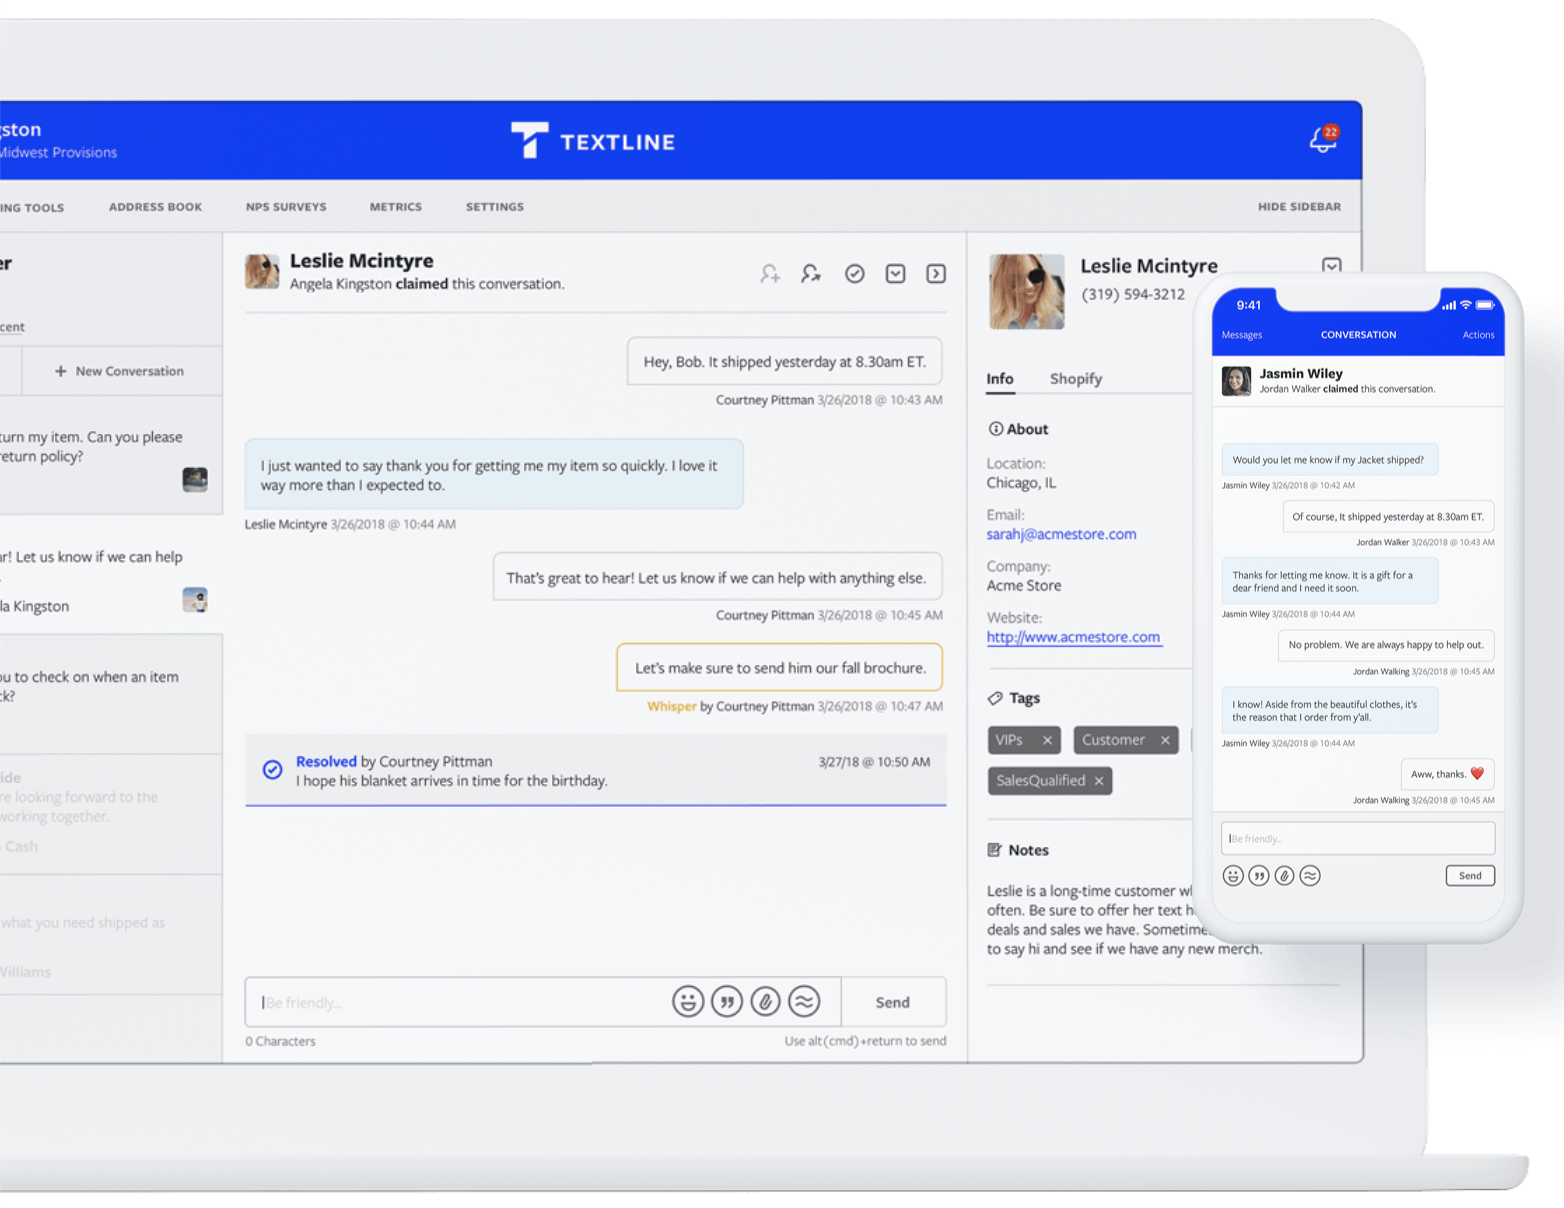The height and width of the screenshot is (1208, 1564).
Task: Insert a shortcut via desktop quote icon
Action: (727, 1001)
